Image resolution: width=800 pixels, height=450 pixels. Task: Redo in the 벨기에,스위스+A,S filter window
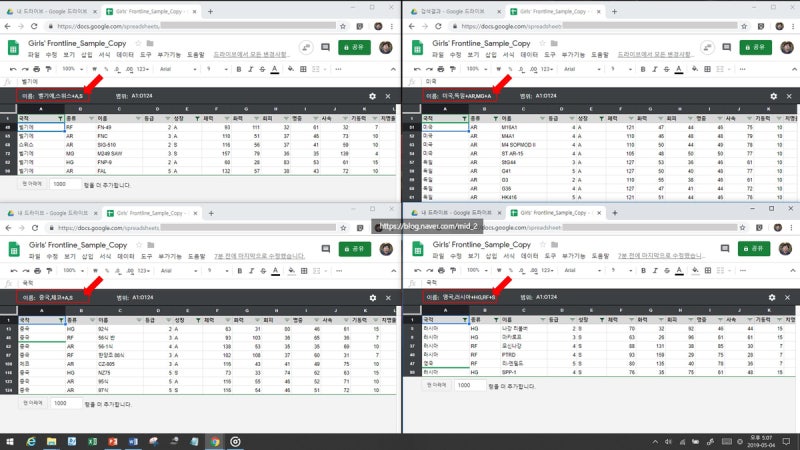pyautogui.click(x=24, y=69)
